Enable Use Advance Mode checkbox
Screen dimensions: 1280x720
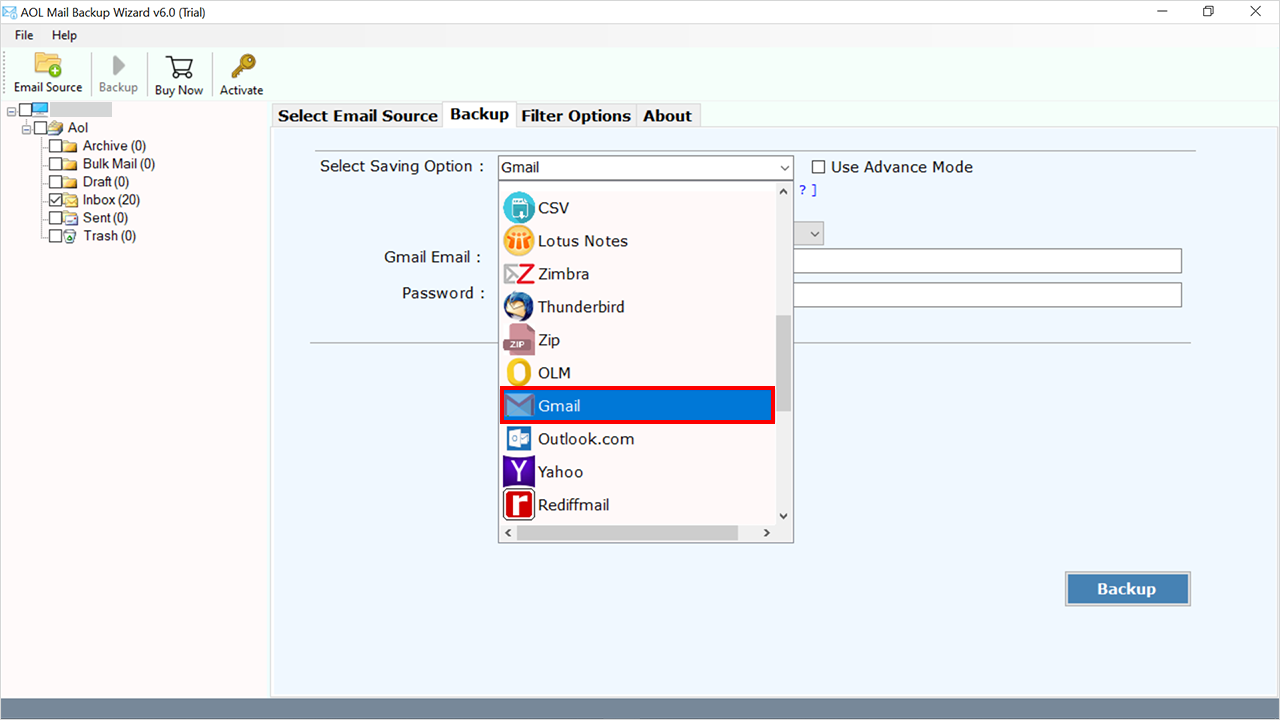[818, 167]
